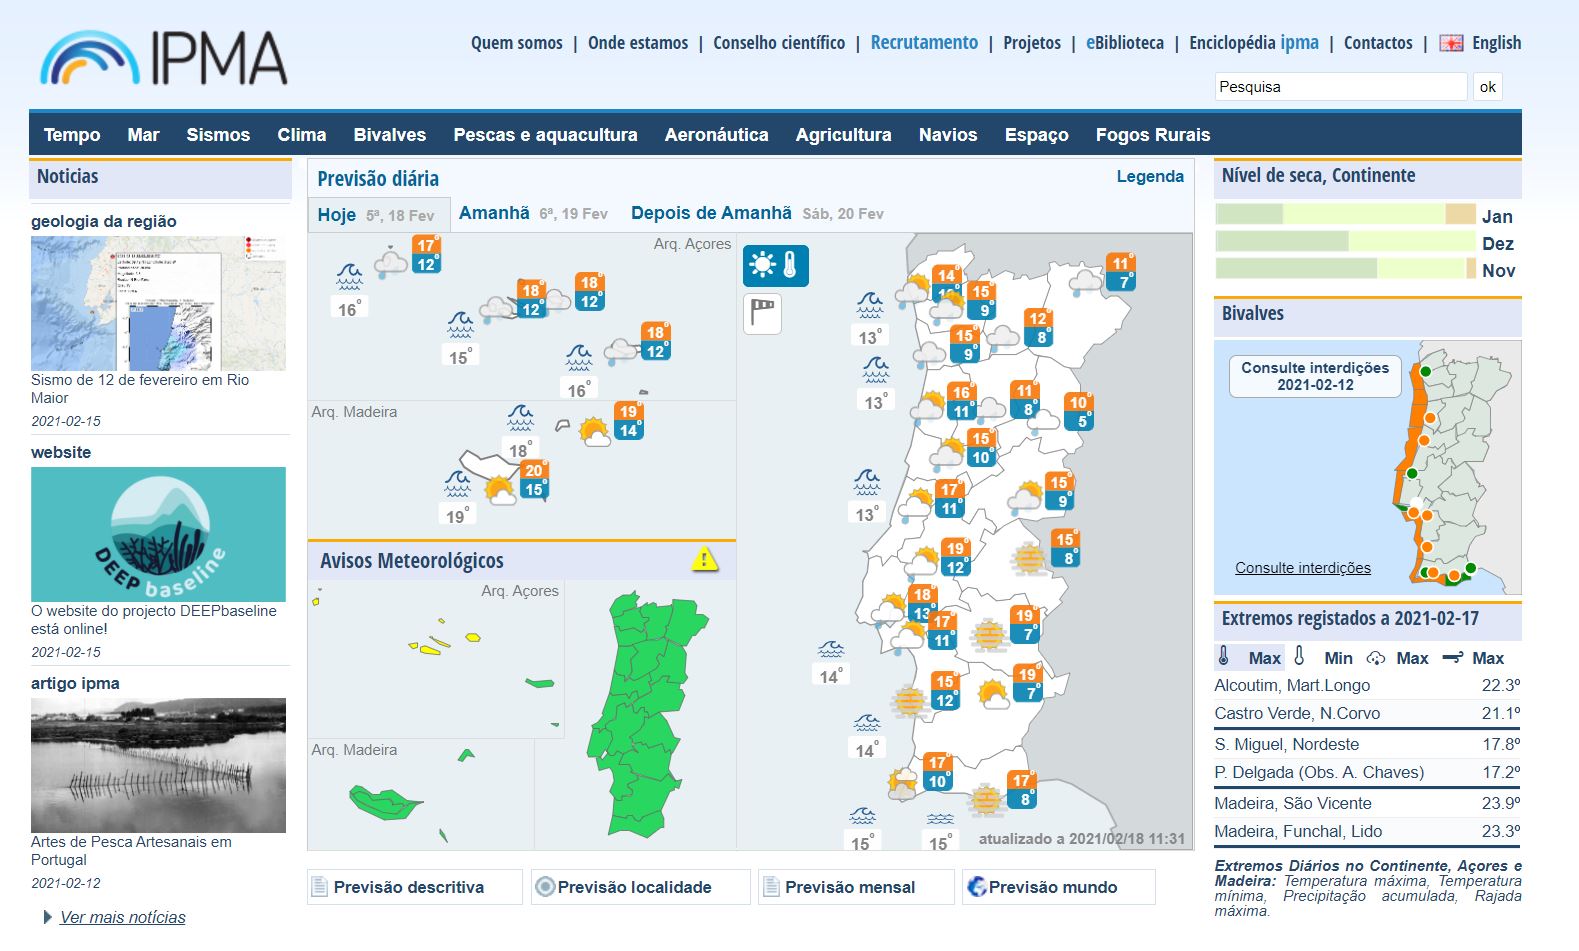1579x951 pixels.
Task: Switch map to wind view using windsock icon
Action: click(762, 313)
